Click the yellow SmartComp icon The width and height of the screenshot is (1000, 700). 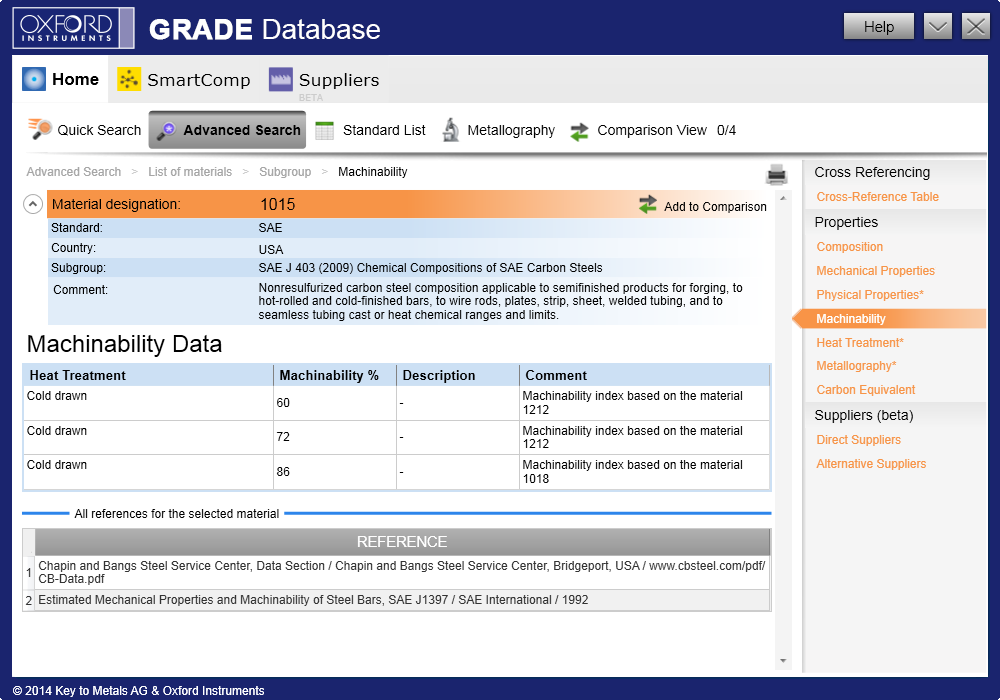129,79
